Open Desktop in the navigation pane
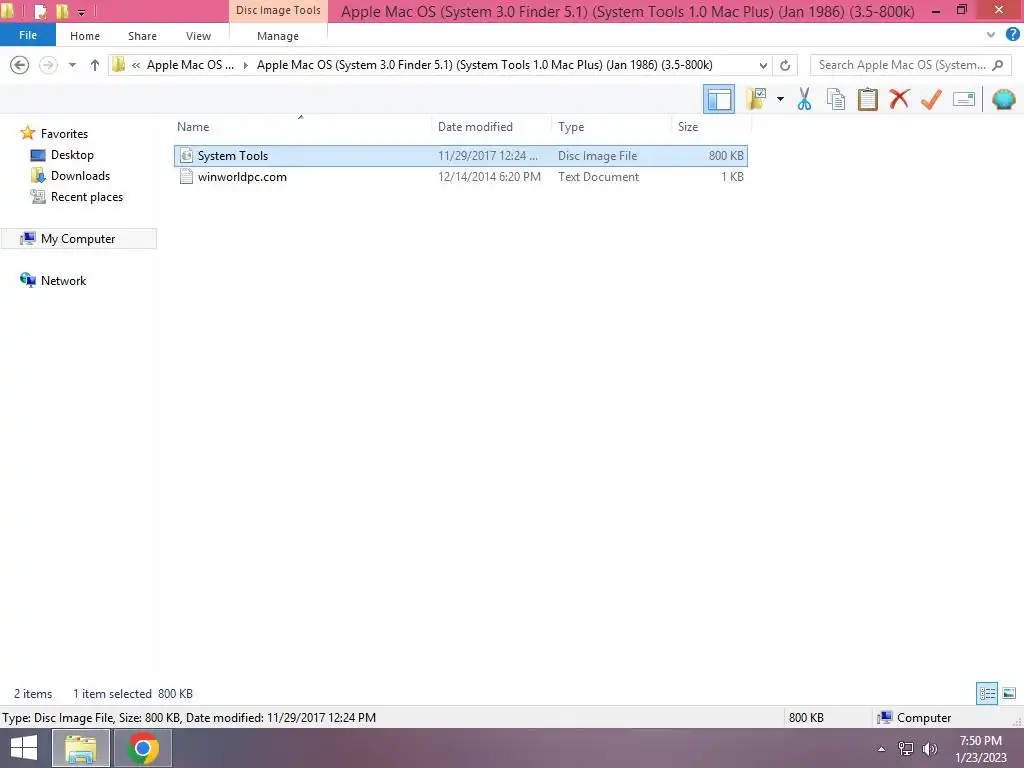The image size is (1024, 768). (72, 155)
